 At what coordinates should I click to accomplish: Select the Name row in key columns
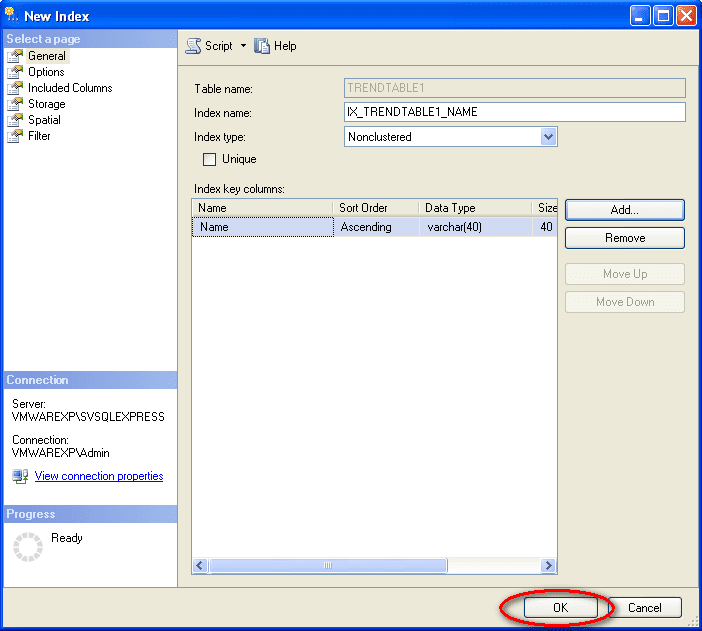[x=262, y=227]
